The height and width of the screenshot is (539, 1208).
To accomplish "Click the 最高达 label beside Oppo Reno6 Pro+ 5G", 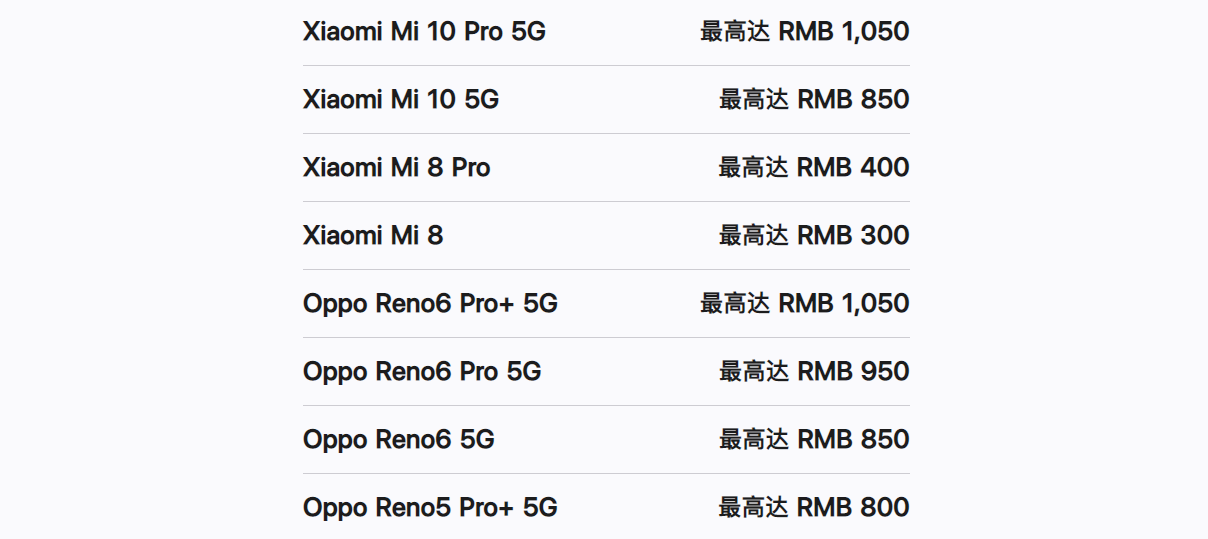I will point(735,304).
